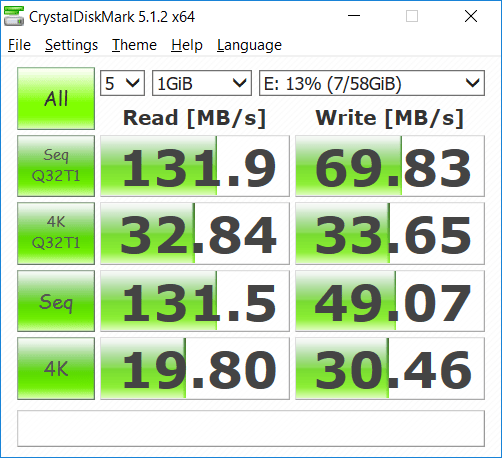Click the empty comment field at bottom
The image size is (502, 458).
(x=251, y=428)
